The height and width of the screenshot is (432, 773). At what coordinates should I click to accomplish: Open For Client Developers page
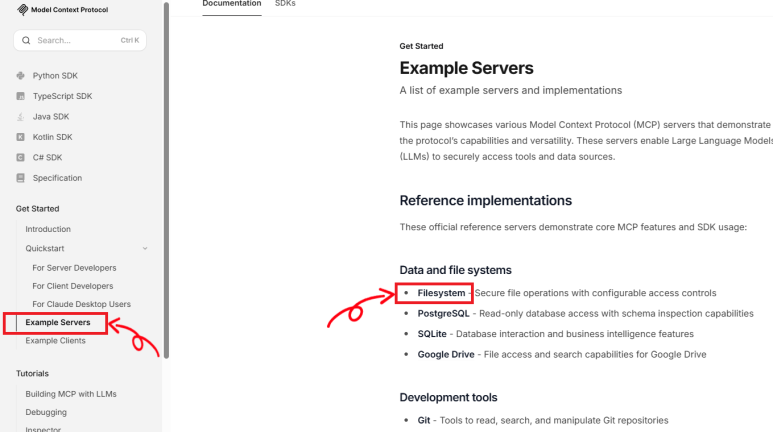coord(72,286)
